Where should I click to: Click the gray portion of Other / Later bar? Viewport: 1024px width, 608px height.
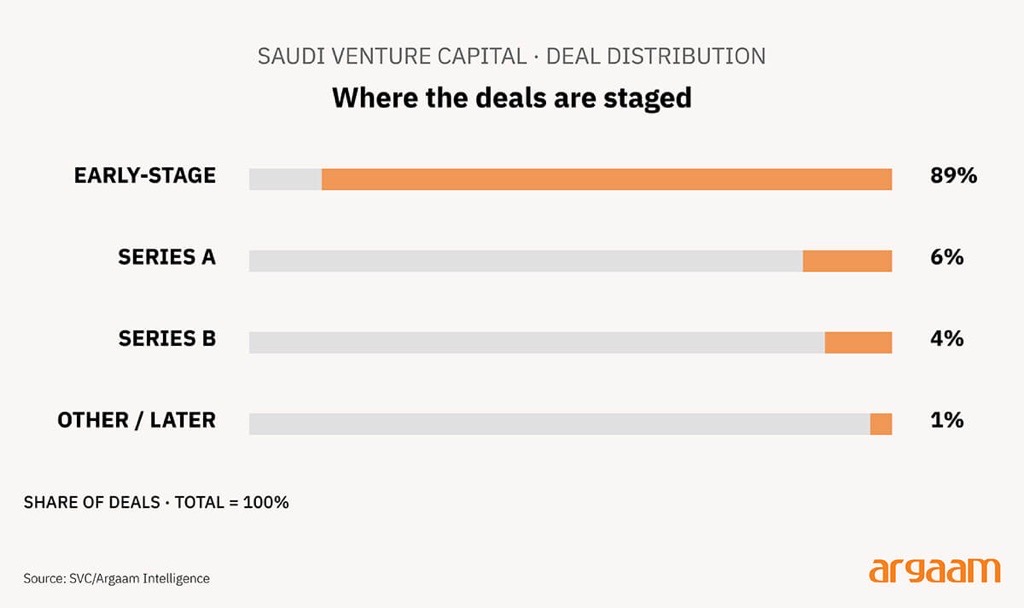pyautogui.click(x=559, y=424)
